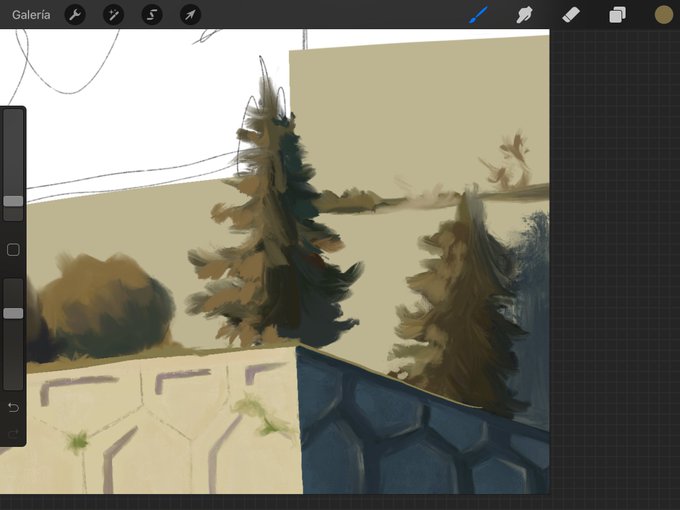Undo the last stroke with arrow
This screenshot has height=510, width=680.
(x=13, y=408)
